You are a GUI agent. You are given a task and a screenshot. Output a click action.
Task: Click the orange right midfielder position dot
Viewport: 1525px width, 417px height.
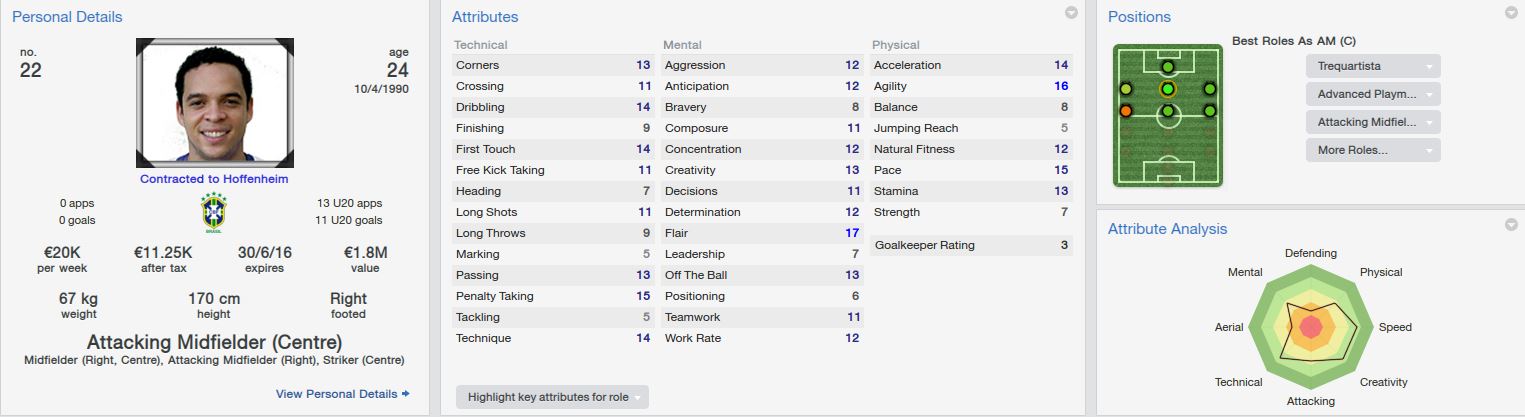1126,111
